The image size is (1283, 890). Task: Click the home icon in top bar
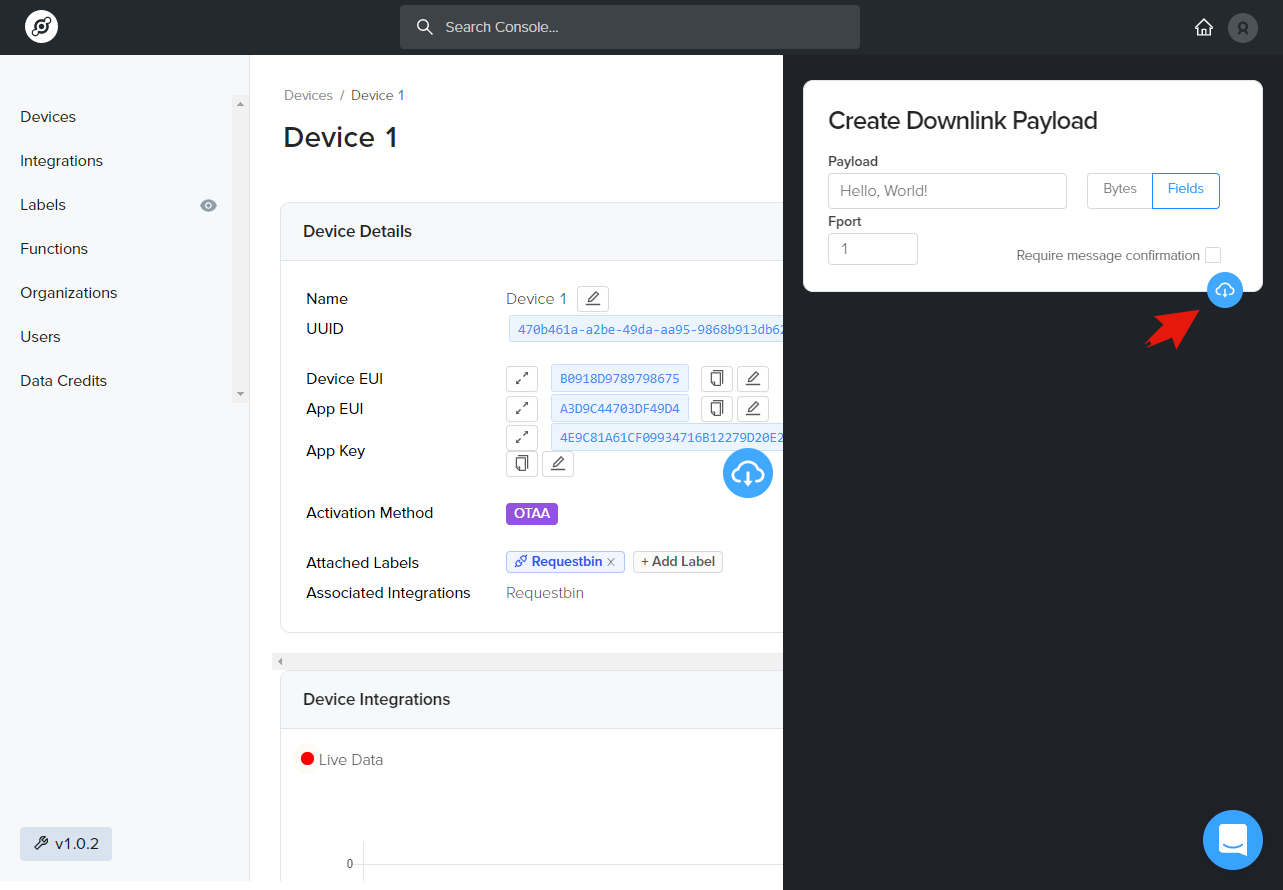1204,27
